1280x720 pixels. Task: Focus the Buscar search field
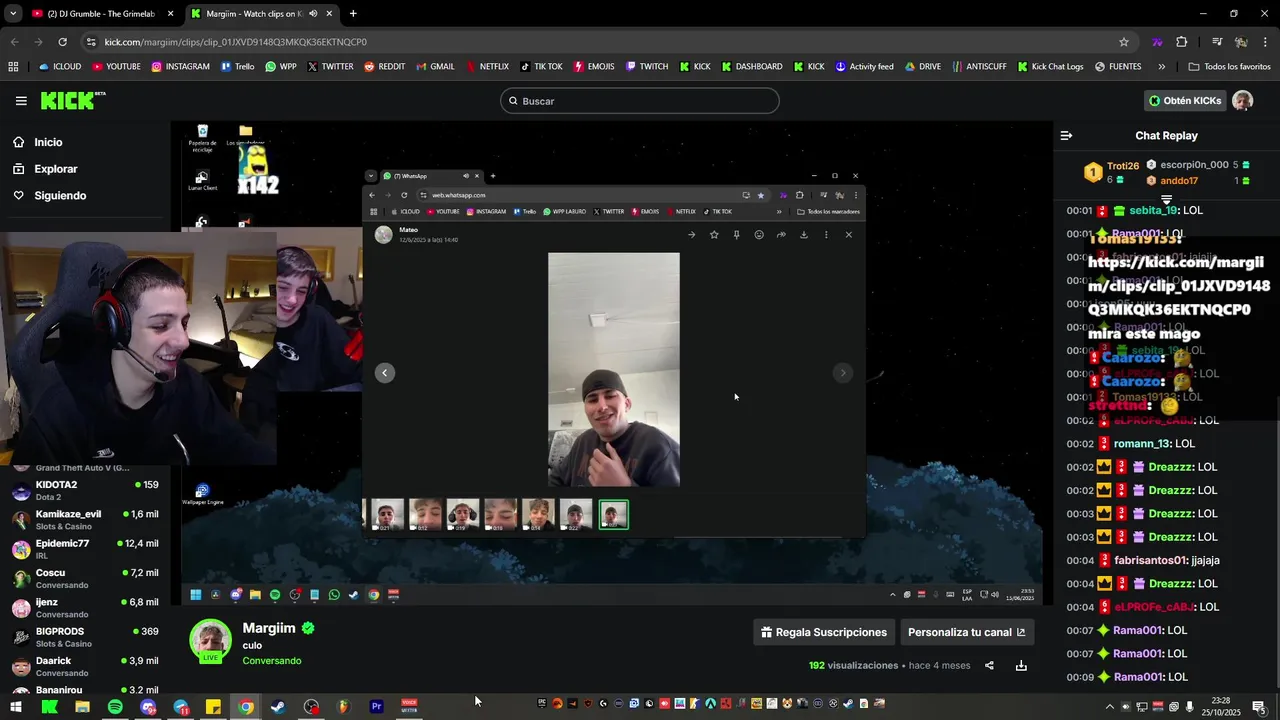click(640, 101)
